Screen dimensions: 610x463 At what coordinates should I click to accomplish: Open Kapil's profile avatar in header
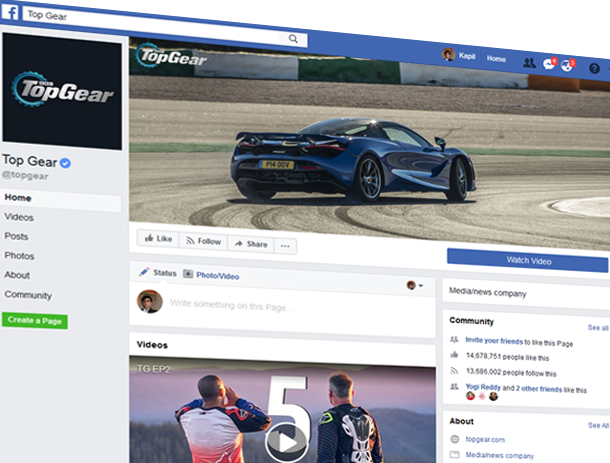[x=449, y=54]
